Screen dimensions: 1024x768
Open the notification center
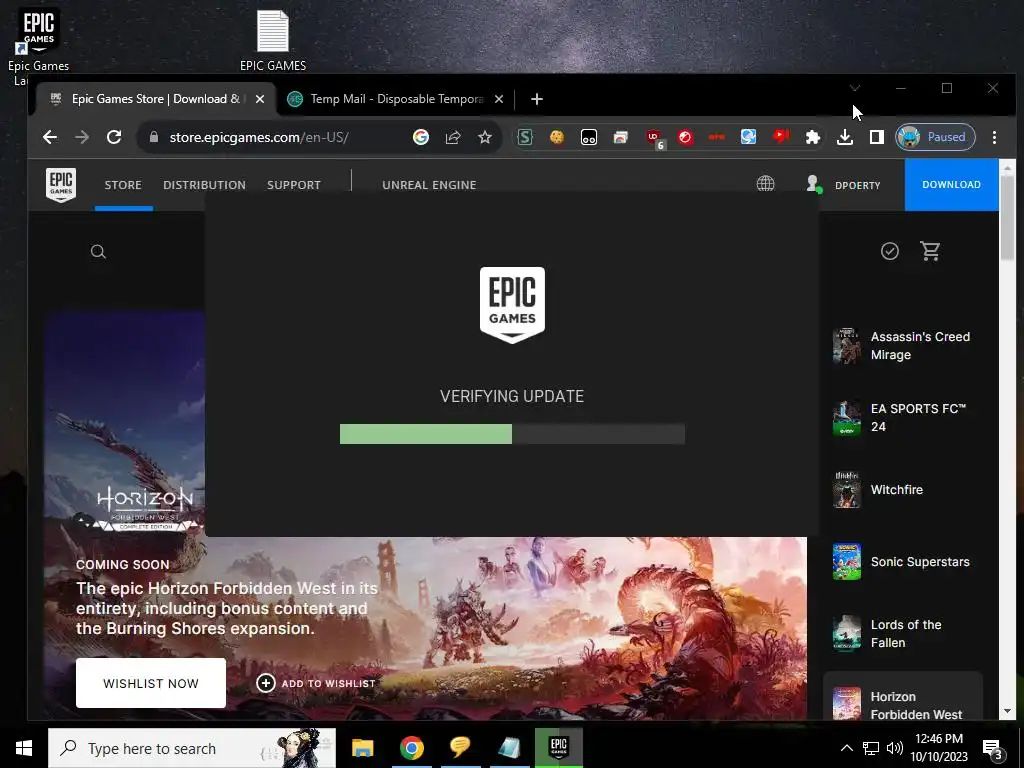pos(993,749)
